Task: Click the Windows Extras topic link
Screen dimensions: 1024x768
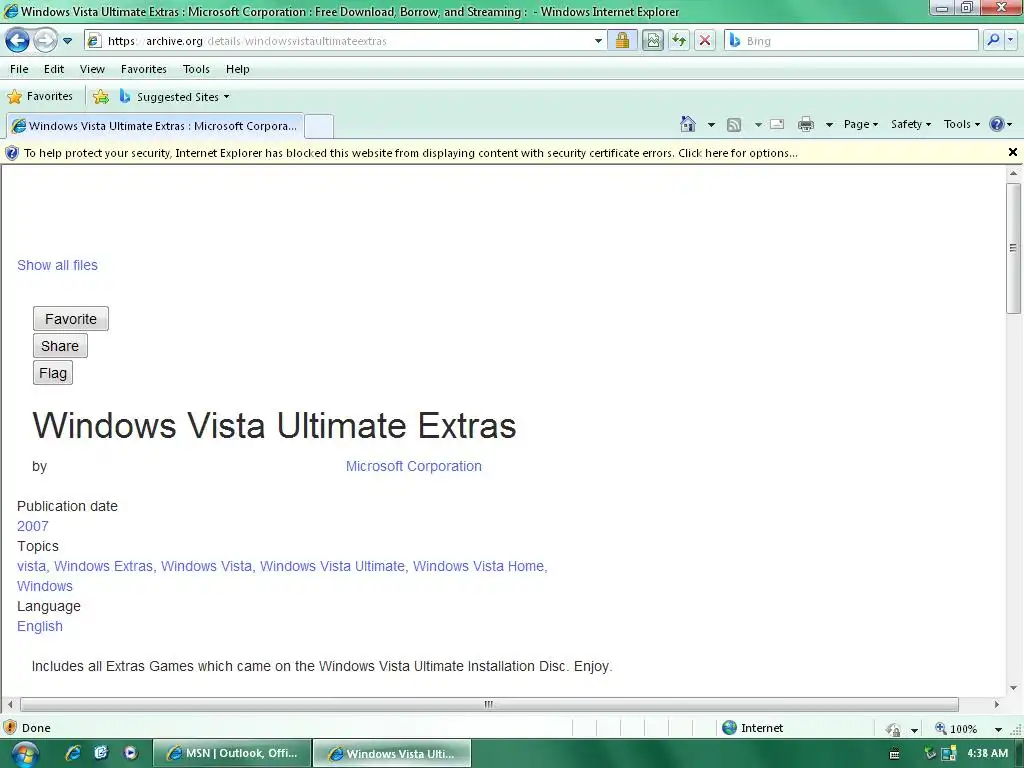Action: click(103, 566)
